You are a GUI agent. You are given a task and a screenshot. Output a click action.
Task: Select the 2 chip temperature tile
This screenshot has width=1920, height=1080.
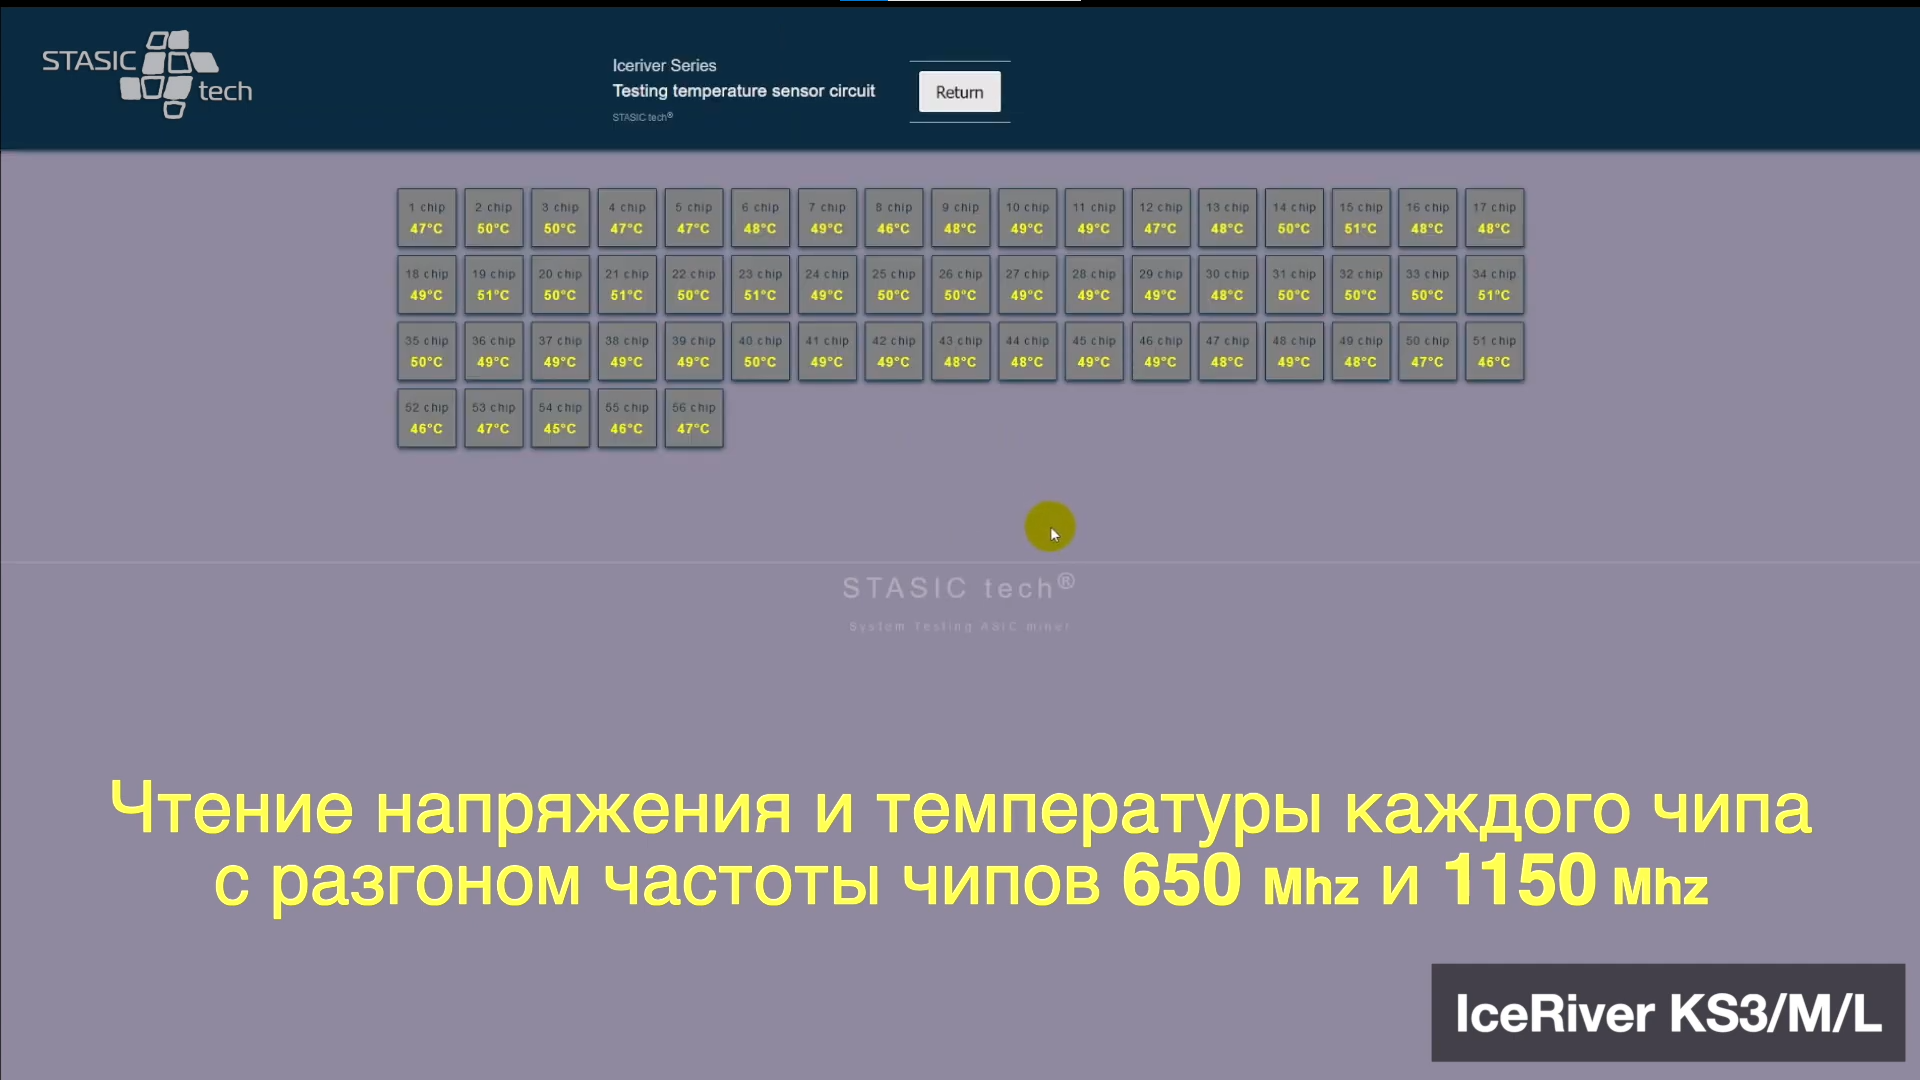[x=493, y=218]
